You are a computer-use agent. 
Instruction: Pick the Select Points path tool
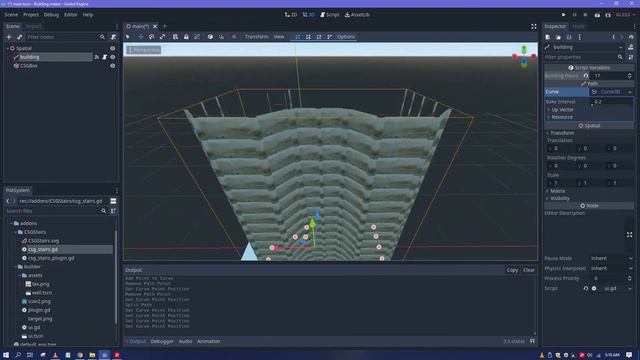click(x=298, y=37)
